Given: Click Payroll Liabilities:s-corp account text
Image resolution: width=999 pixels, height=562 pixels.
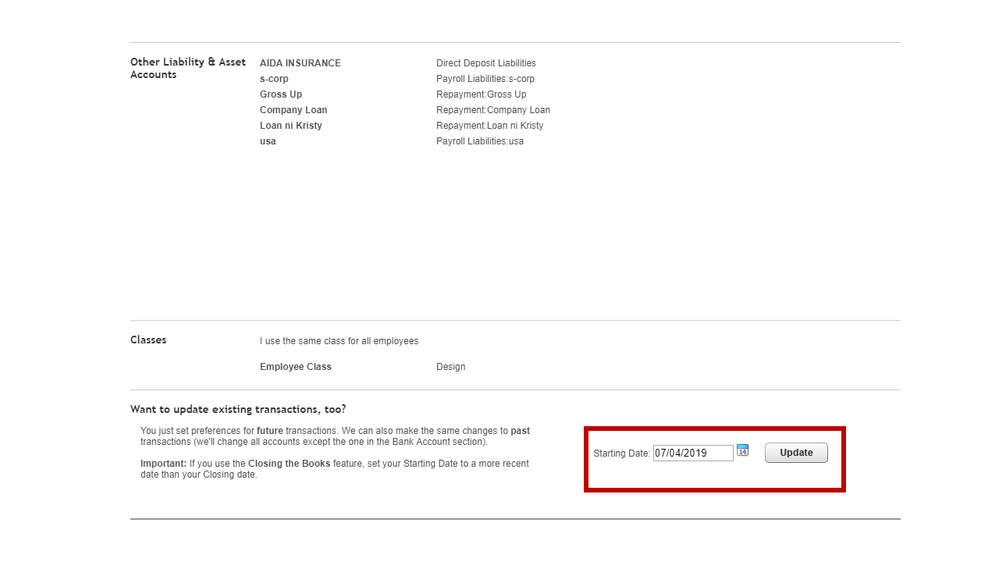Looking at the screenshot, I should tap(485, 78).
